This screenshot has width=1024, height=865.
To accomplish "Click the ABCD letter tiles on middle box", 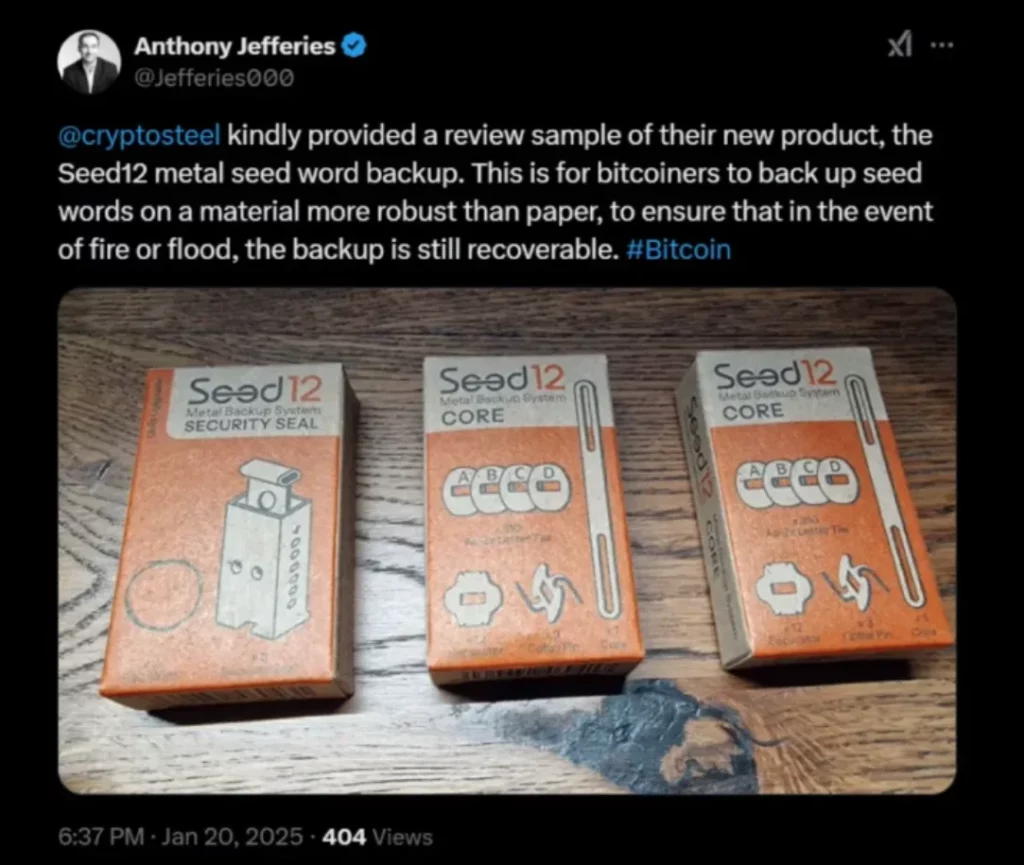I will point(507,488).
